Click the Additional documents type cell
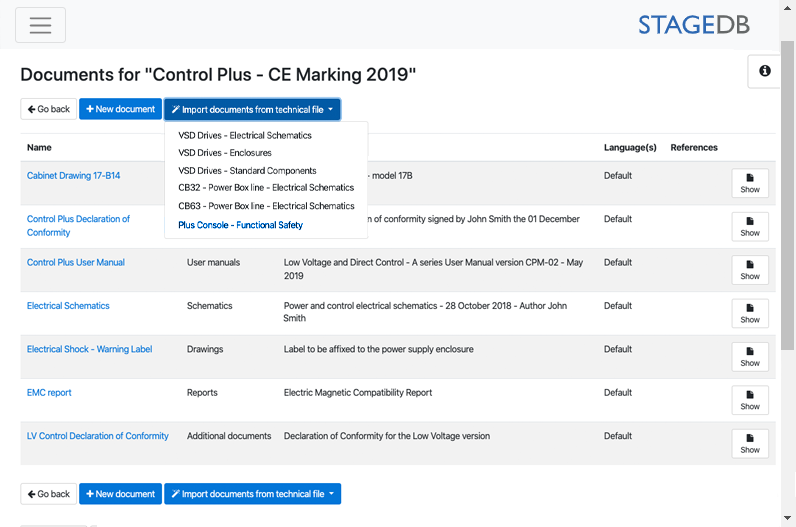 [x=229, y=436]
